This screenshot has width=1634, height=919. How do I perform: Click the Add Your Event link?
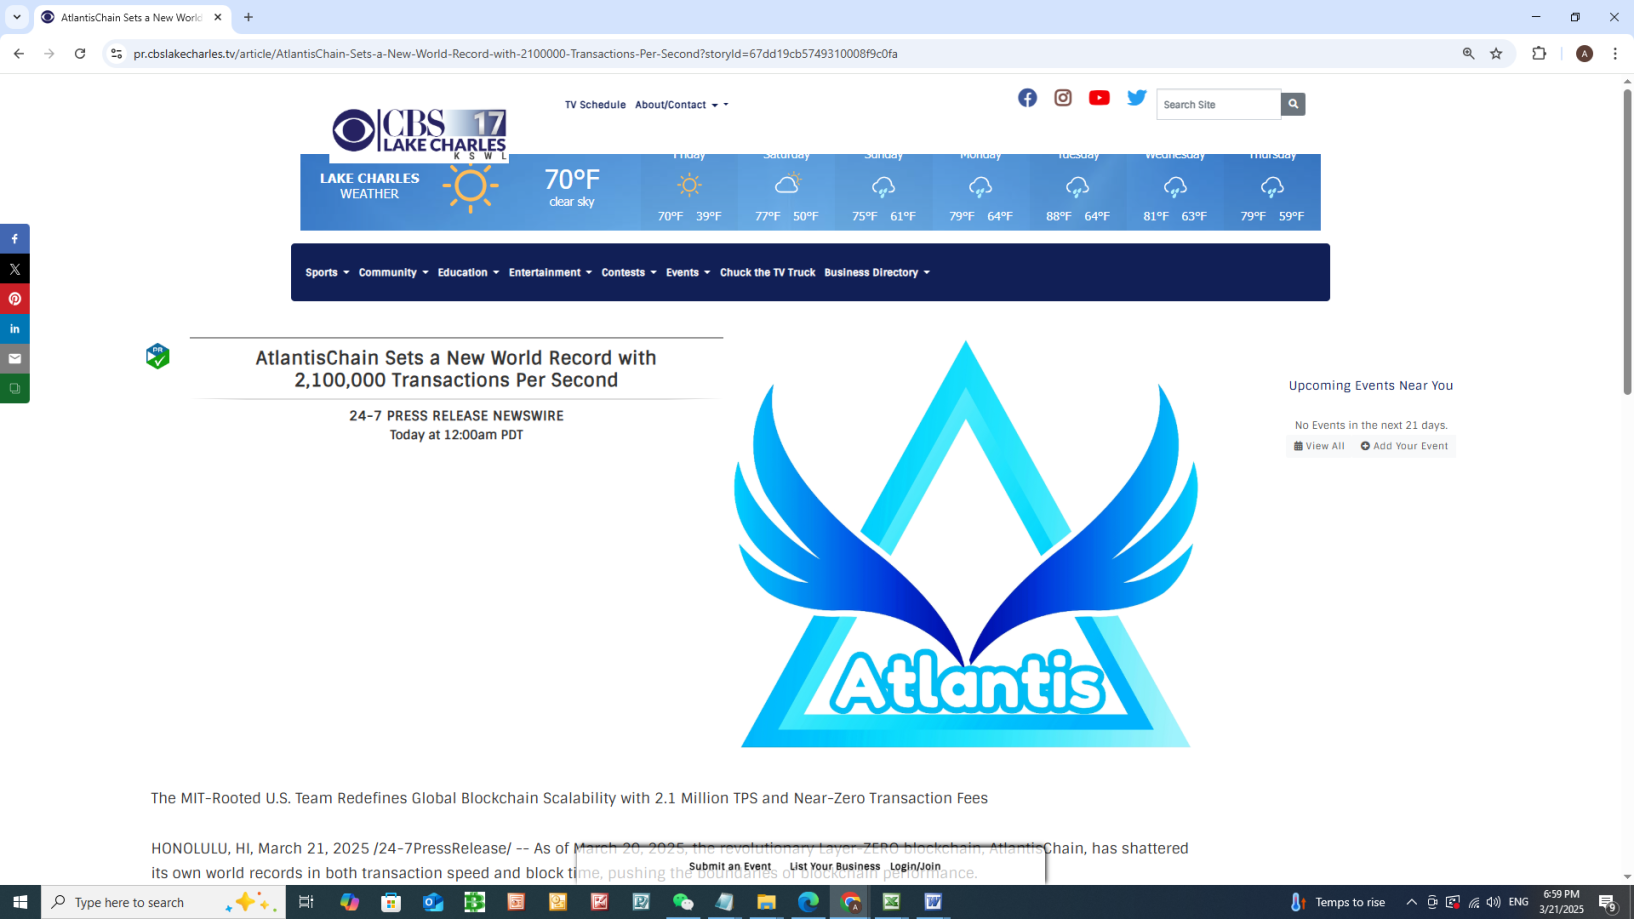click(1404, 446)
